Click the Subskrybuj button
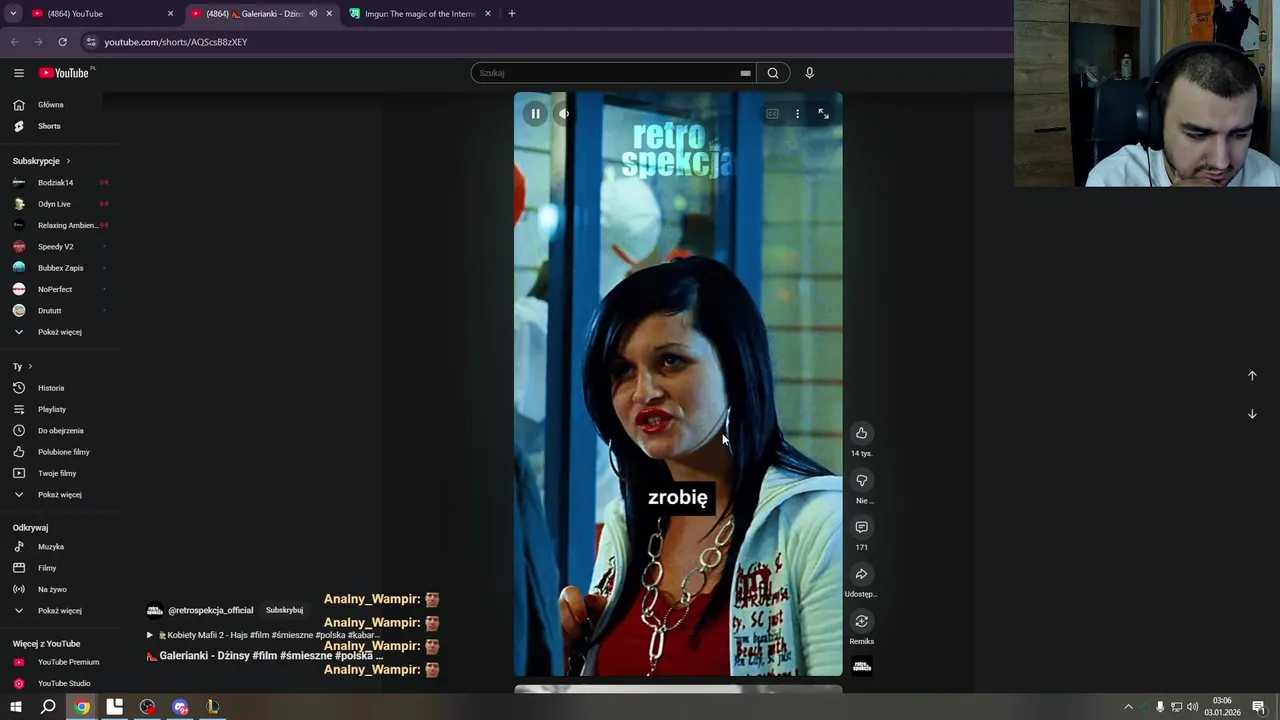The width and height of the screenshot is (1280, 720). click(x=284, y=610)
